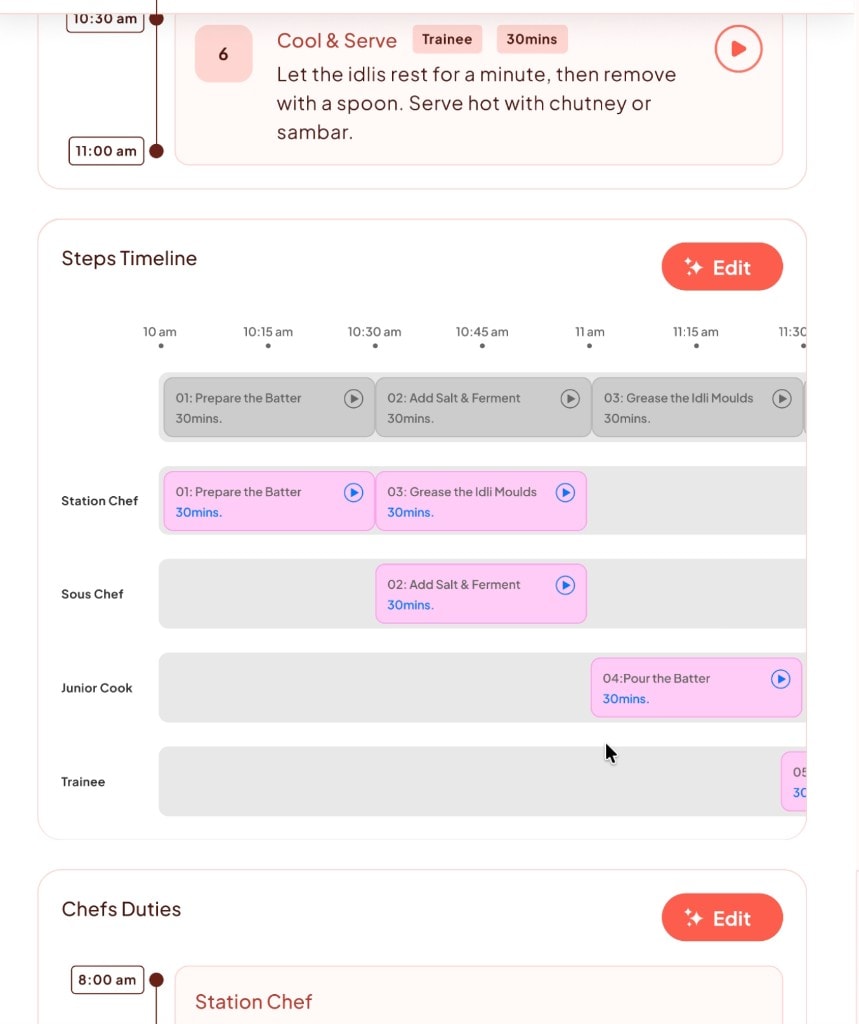This screenshot has width=859, height=1024.
Task: Click Edit in Chefs Duties section
Action: click(722, 917)
